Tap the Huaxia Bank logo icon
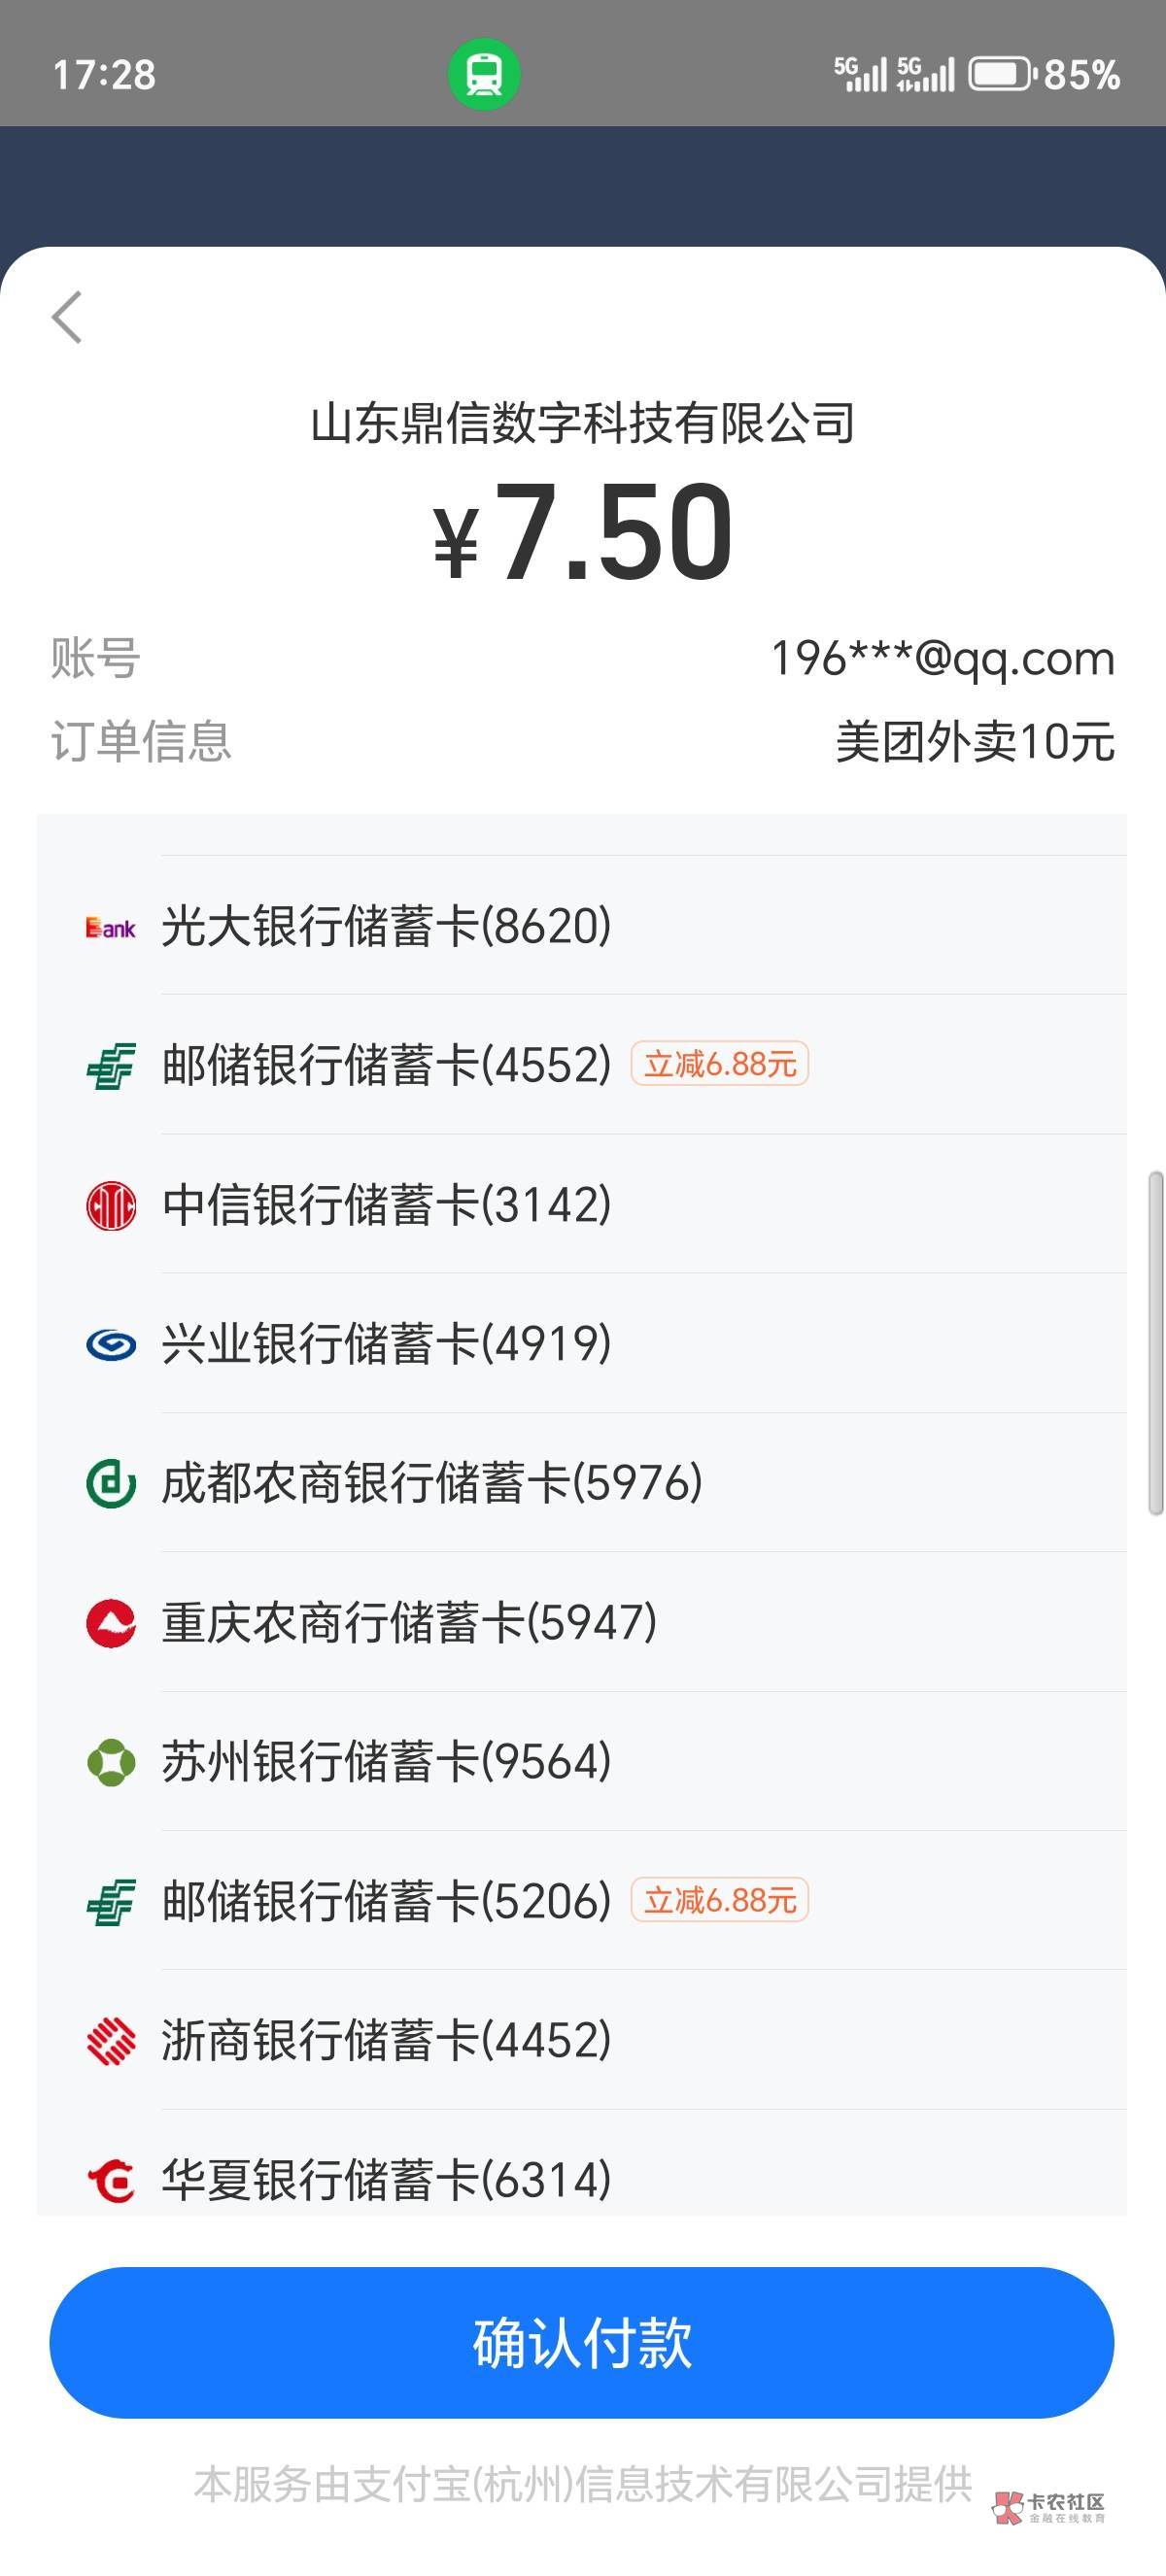The height and width of the screenshot is (2576, 1166). tap(111, 2181)
